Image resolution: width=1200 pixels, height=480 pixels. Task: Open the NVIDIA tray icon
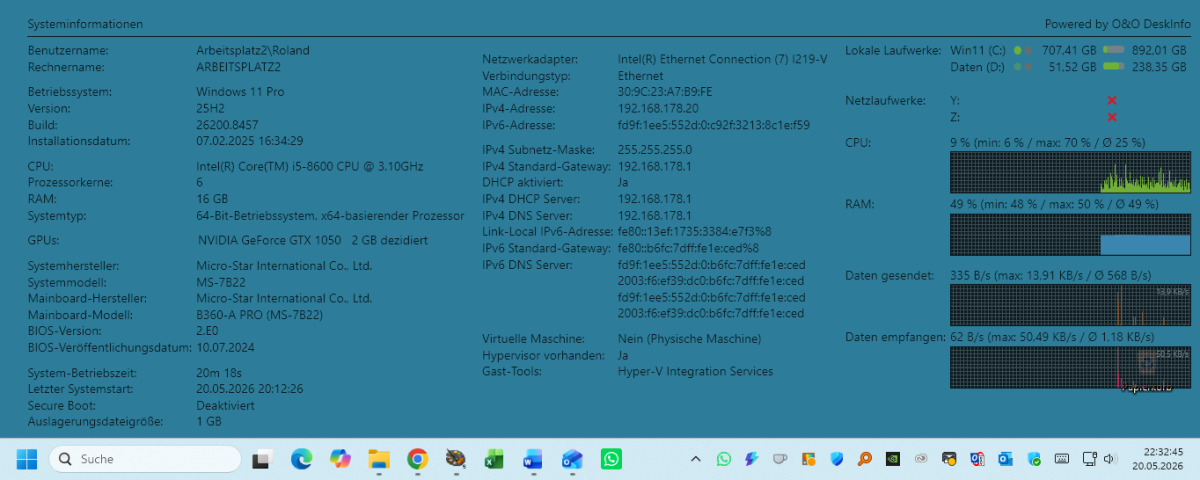(893, 459)
